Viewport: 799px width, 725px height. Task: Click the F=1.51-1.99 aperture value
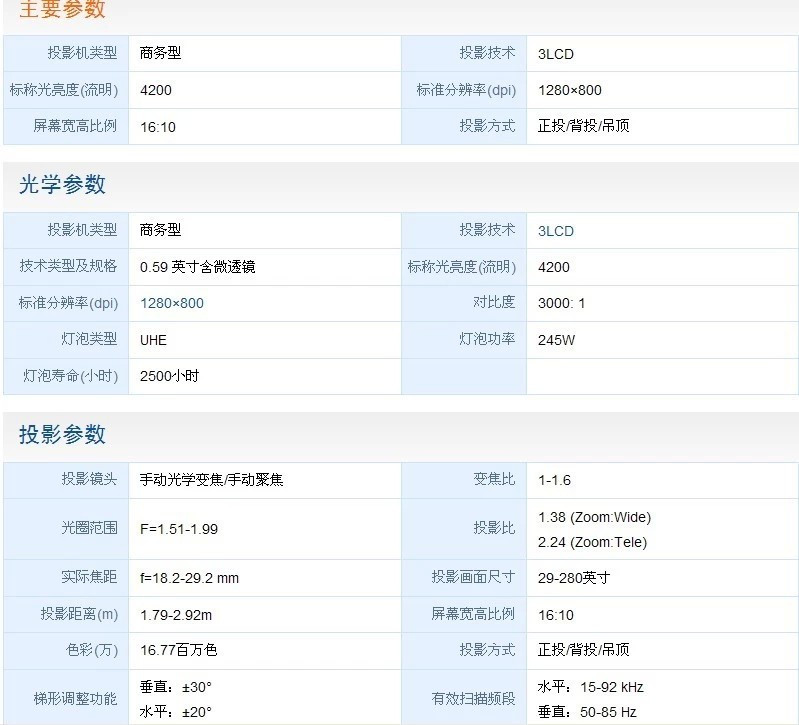[x=179, y=529]
